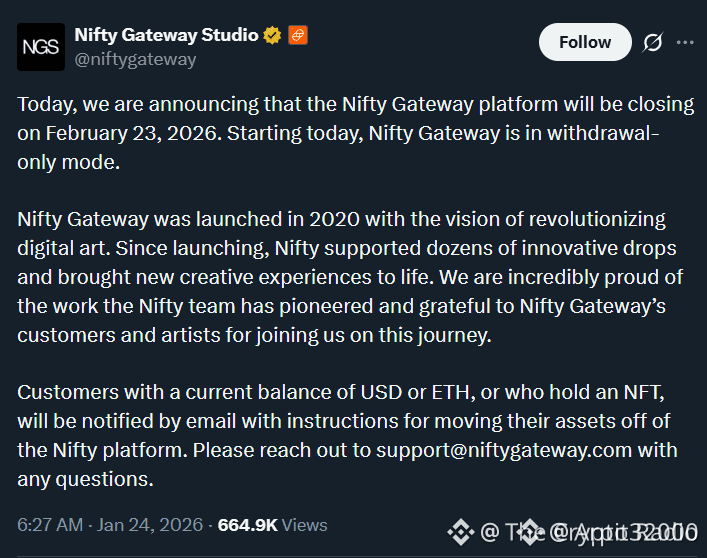The width and height of the screenshot is (707, 558).
Task: Click the words "any questions" ending the post
Action: pos(85,479)
